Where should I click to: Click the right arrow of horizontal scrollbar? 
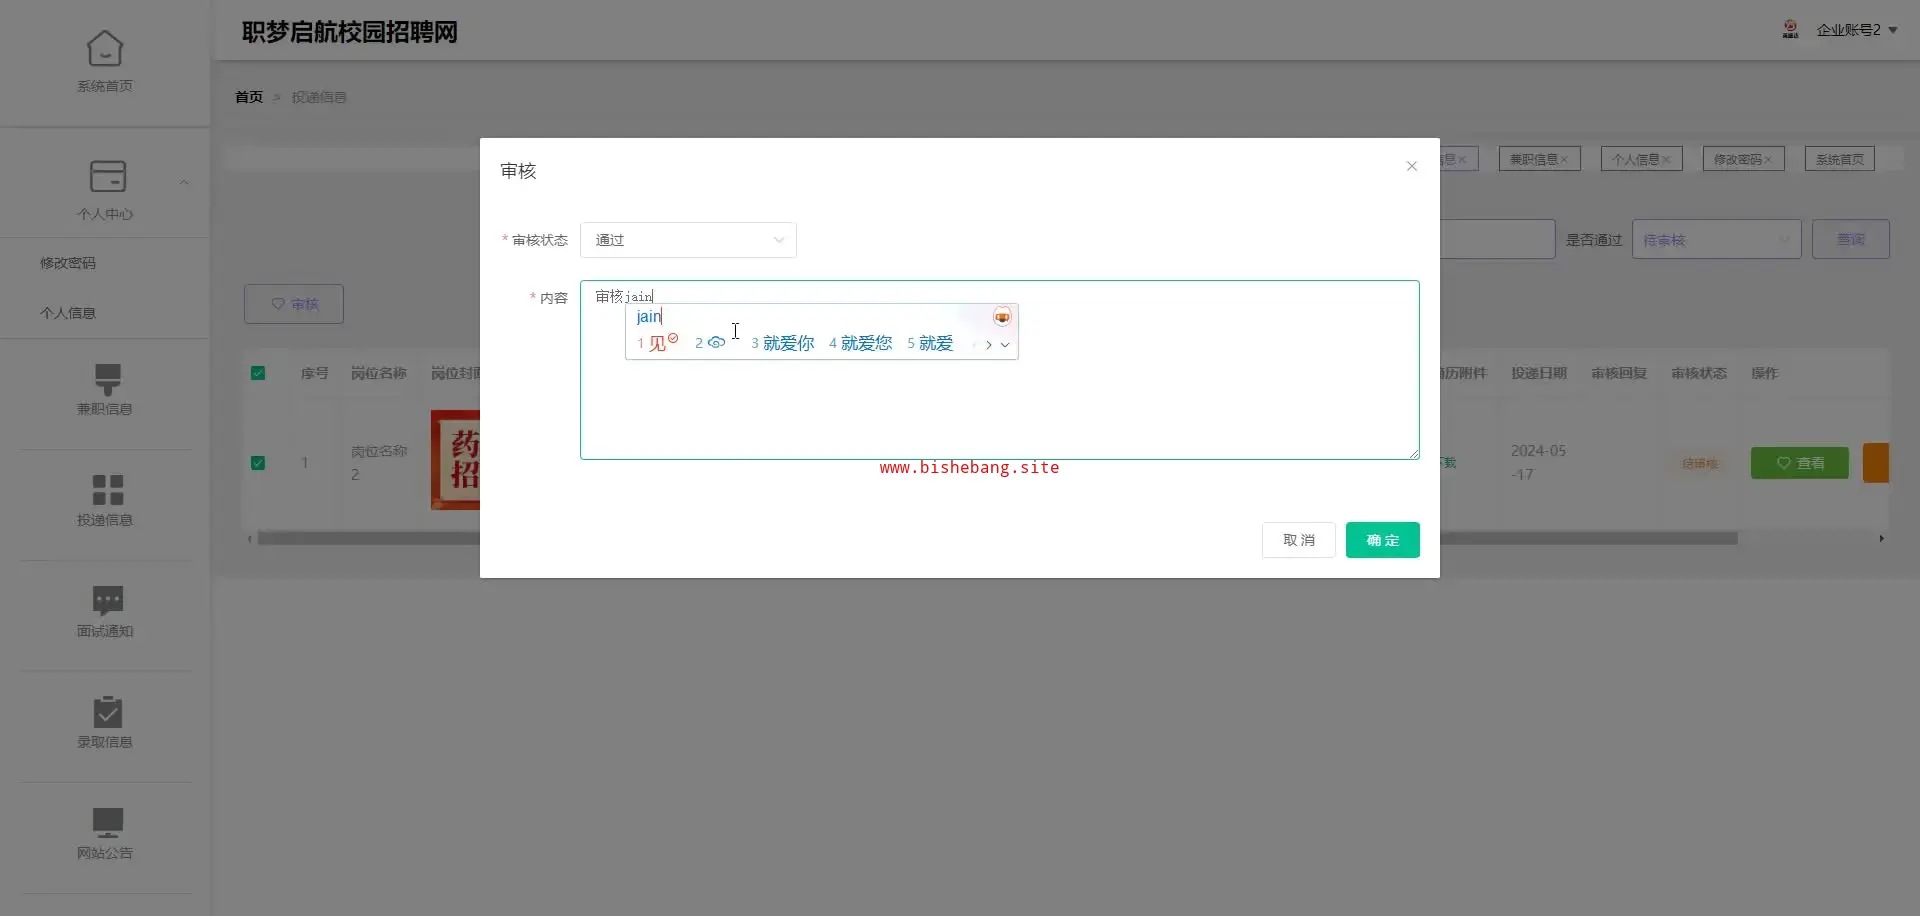tap(1881, 538)
